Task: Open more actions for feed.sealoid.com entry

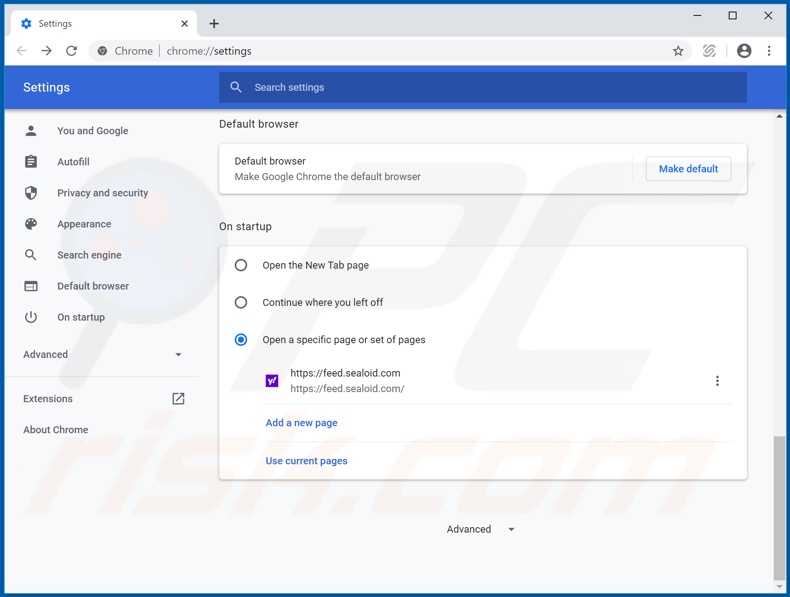Action: pos(717,381)
